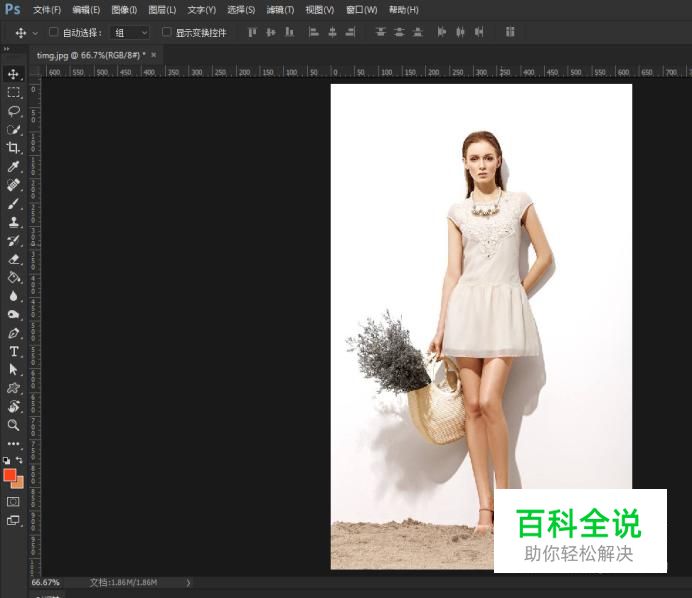Select the Rectangular Marquee tool
The height and width of the screenshot is (598, 692).
[x=14, y=92]
